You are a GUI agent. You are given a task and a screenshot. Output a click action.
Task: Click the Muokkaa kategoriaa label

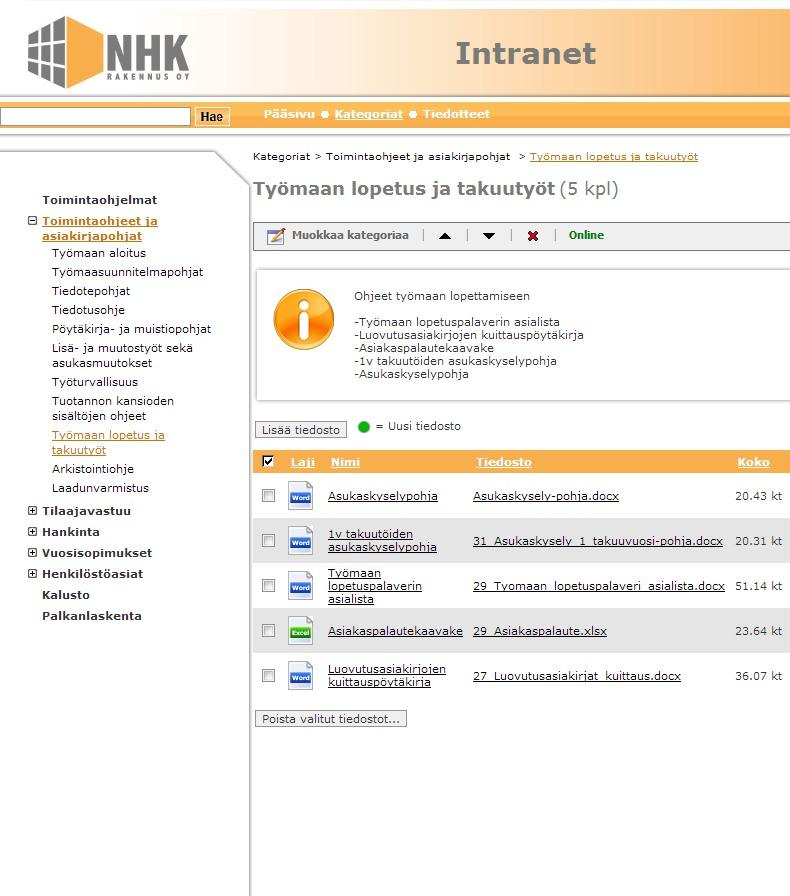[350, 235]
